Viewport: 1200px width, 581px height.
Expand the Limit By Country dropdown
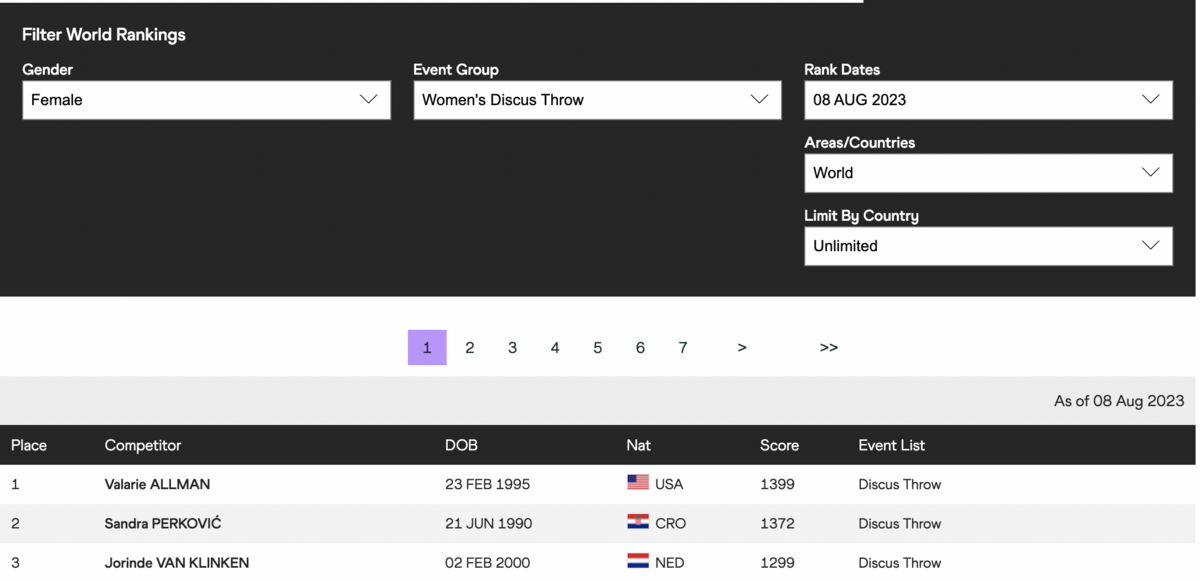point(988,246)
